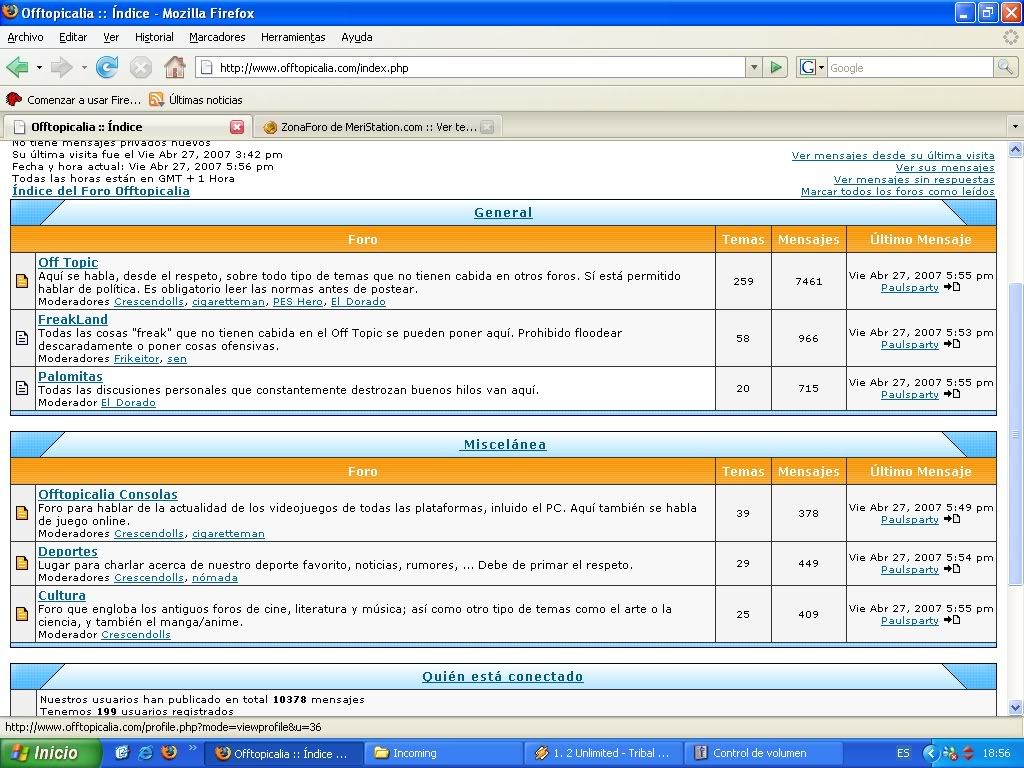Click the Firefox Reload page icon
This screenshot has width=1024, height=768.
coord(107,67)
